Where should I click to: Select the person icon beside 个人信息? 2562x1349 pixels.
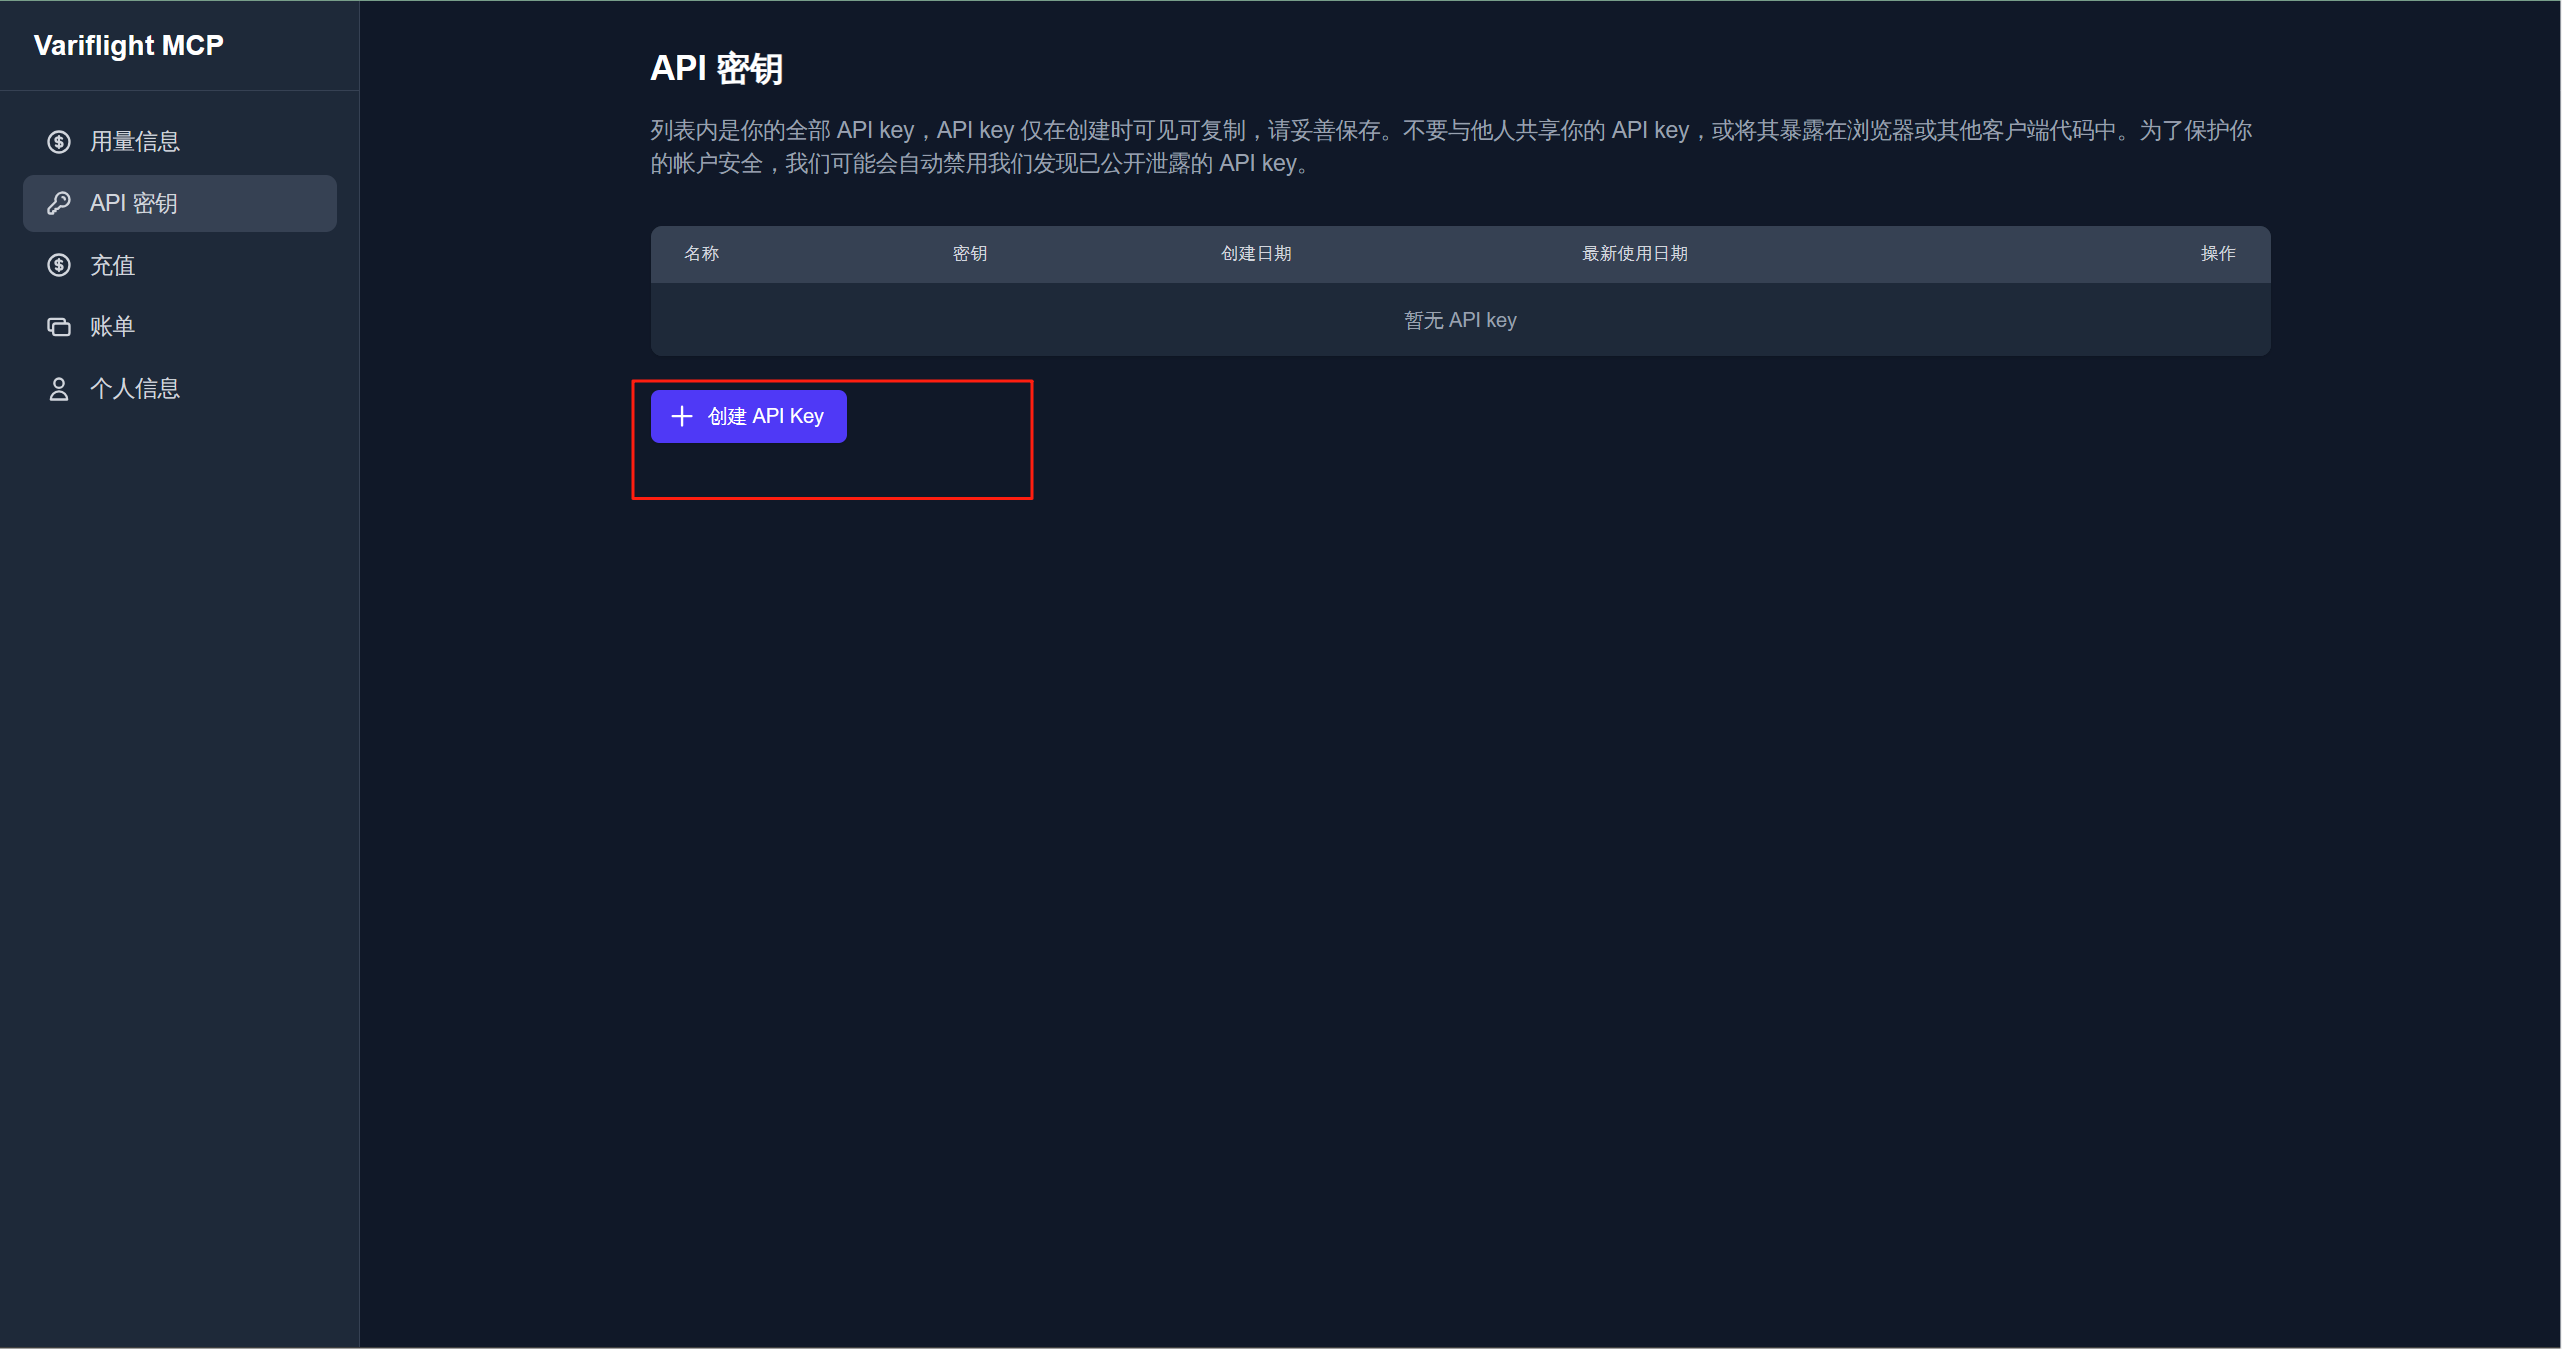(59, 388)
